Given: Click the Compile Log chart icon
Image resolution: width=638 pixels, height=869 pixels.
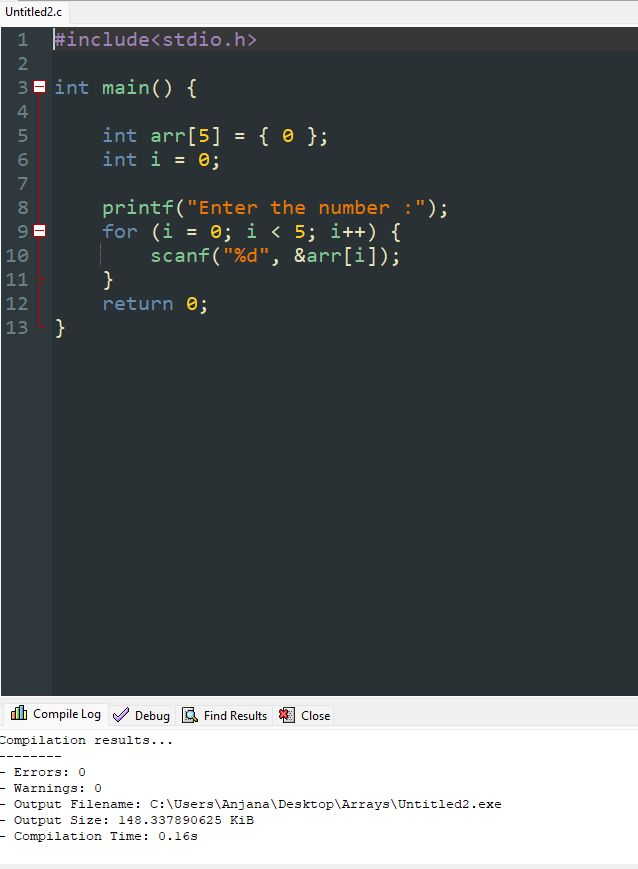Looking at the screenshot, I should pyautogui.click(x=19, y=713).
